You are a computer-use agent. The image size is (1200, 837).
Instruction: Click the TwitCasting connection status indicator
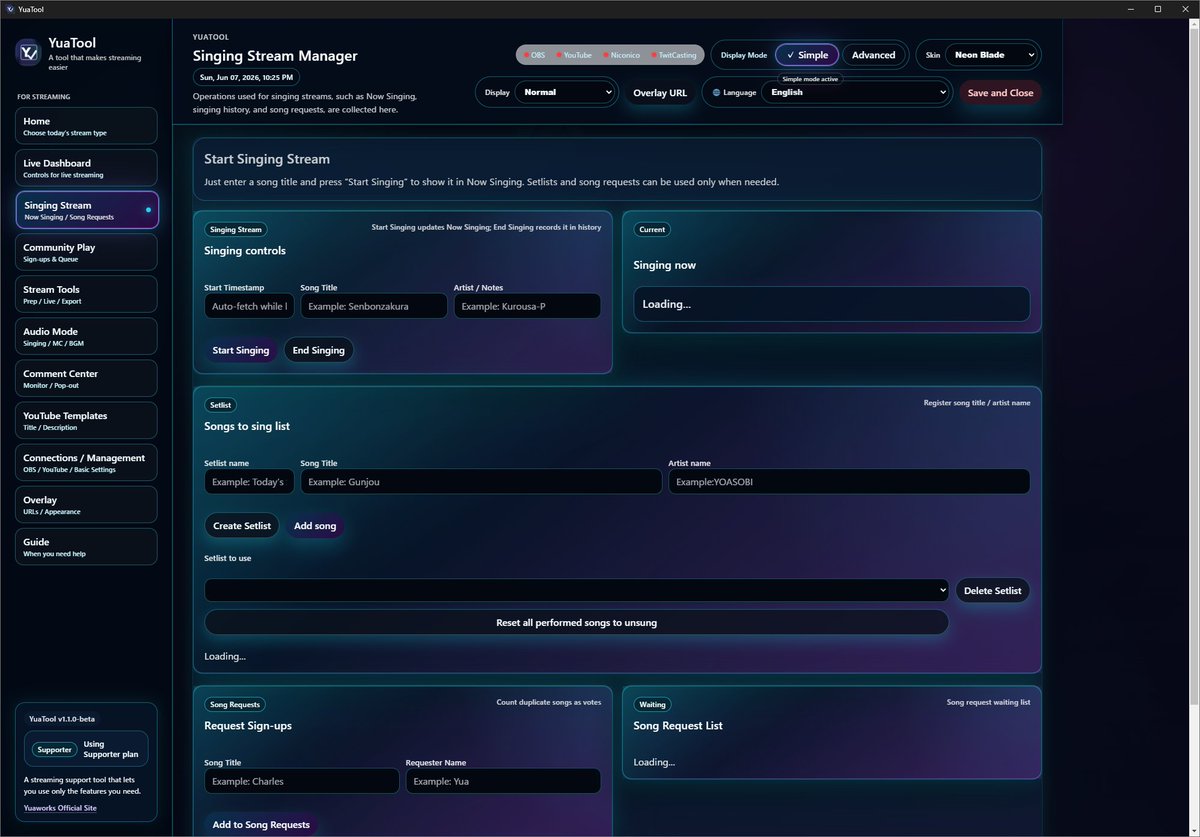(674, 55)
